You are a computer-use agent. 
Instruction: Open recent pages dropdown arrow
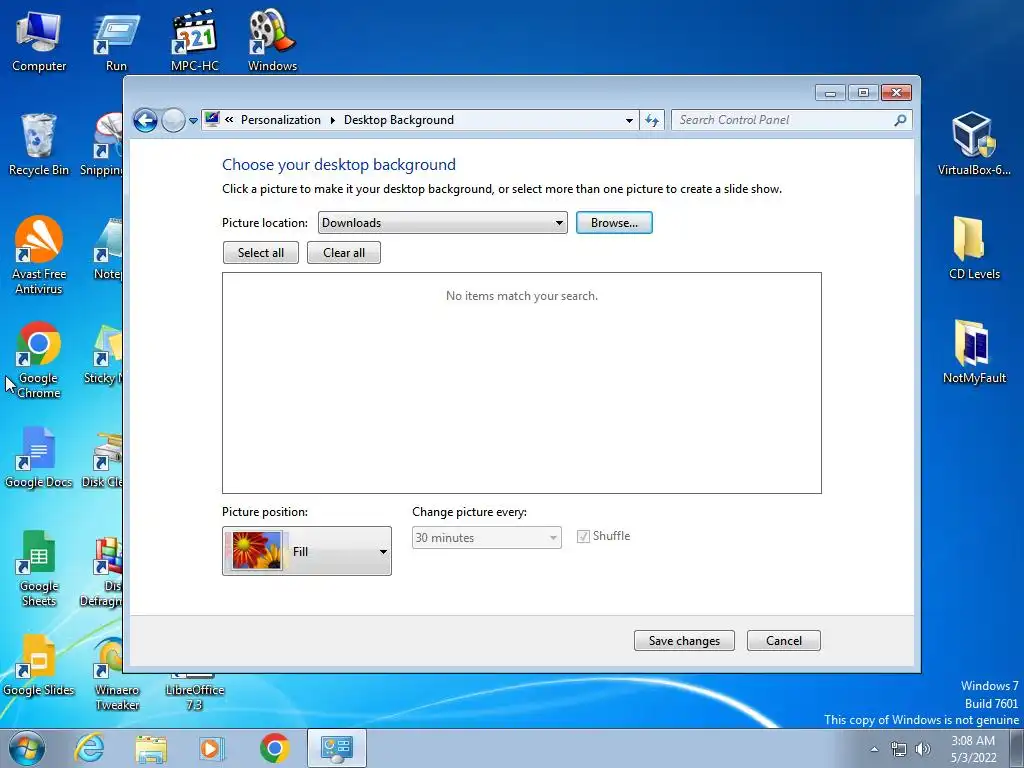193,121
